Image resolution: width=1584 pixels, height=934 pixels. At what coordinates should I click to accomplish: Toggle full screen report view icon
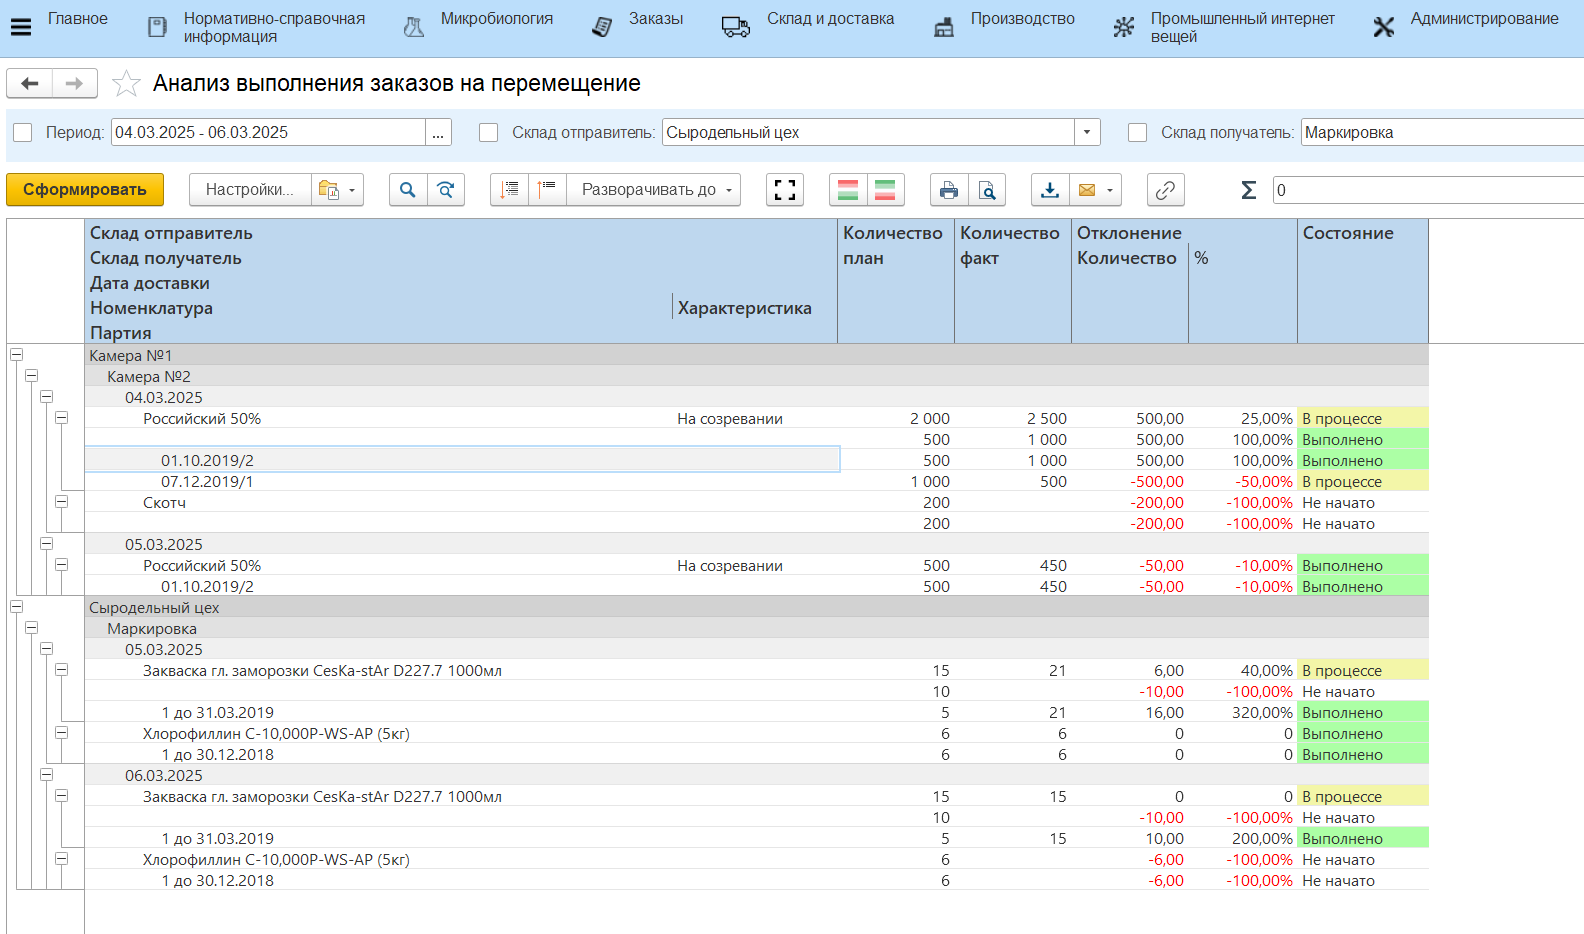click(x=785, y=190)
